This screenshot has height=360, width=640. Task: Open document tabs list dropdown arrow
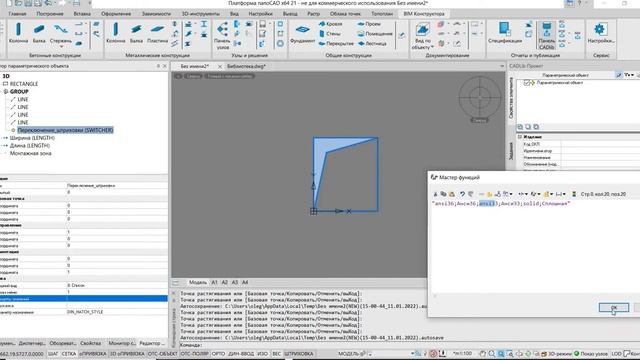tap(502, 67)
